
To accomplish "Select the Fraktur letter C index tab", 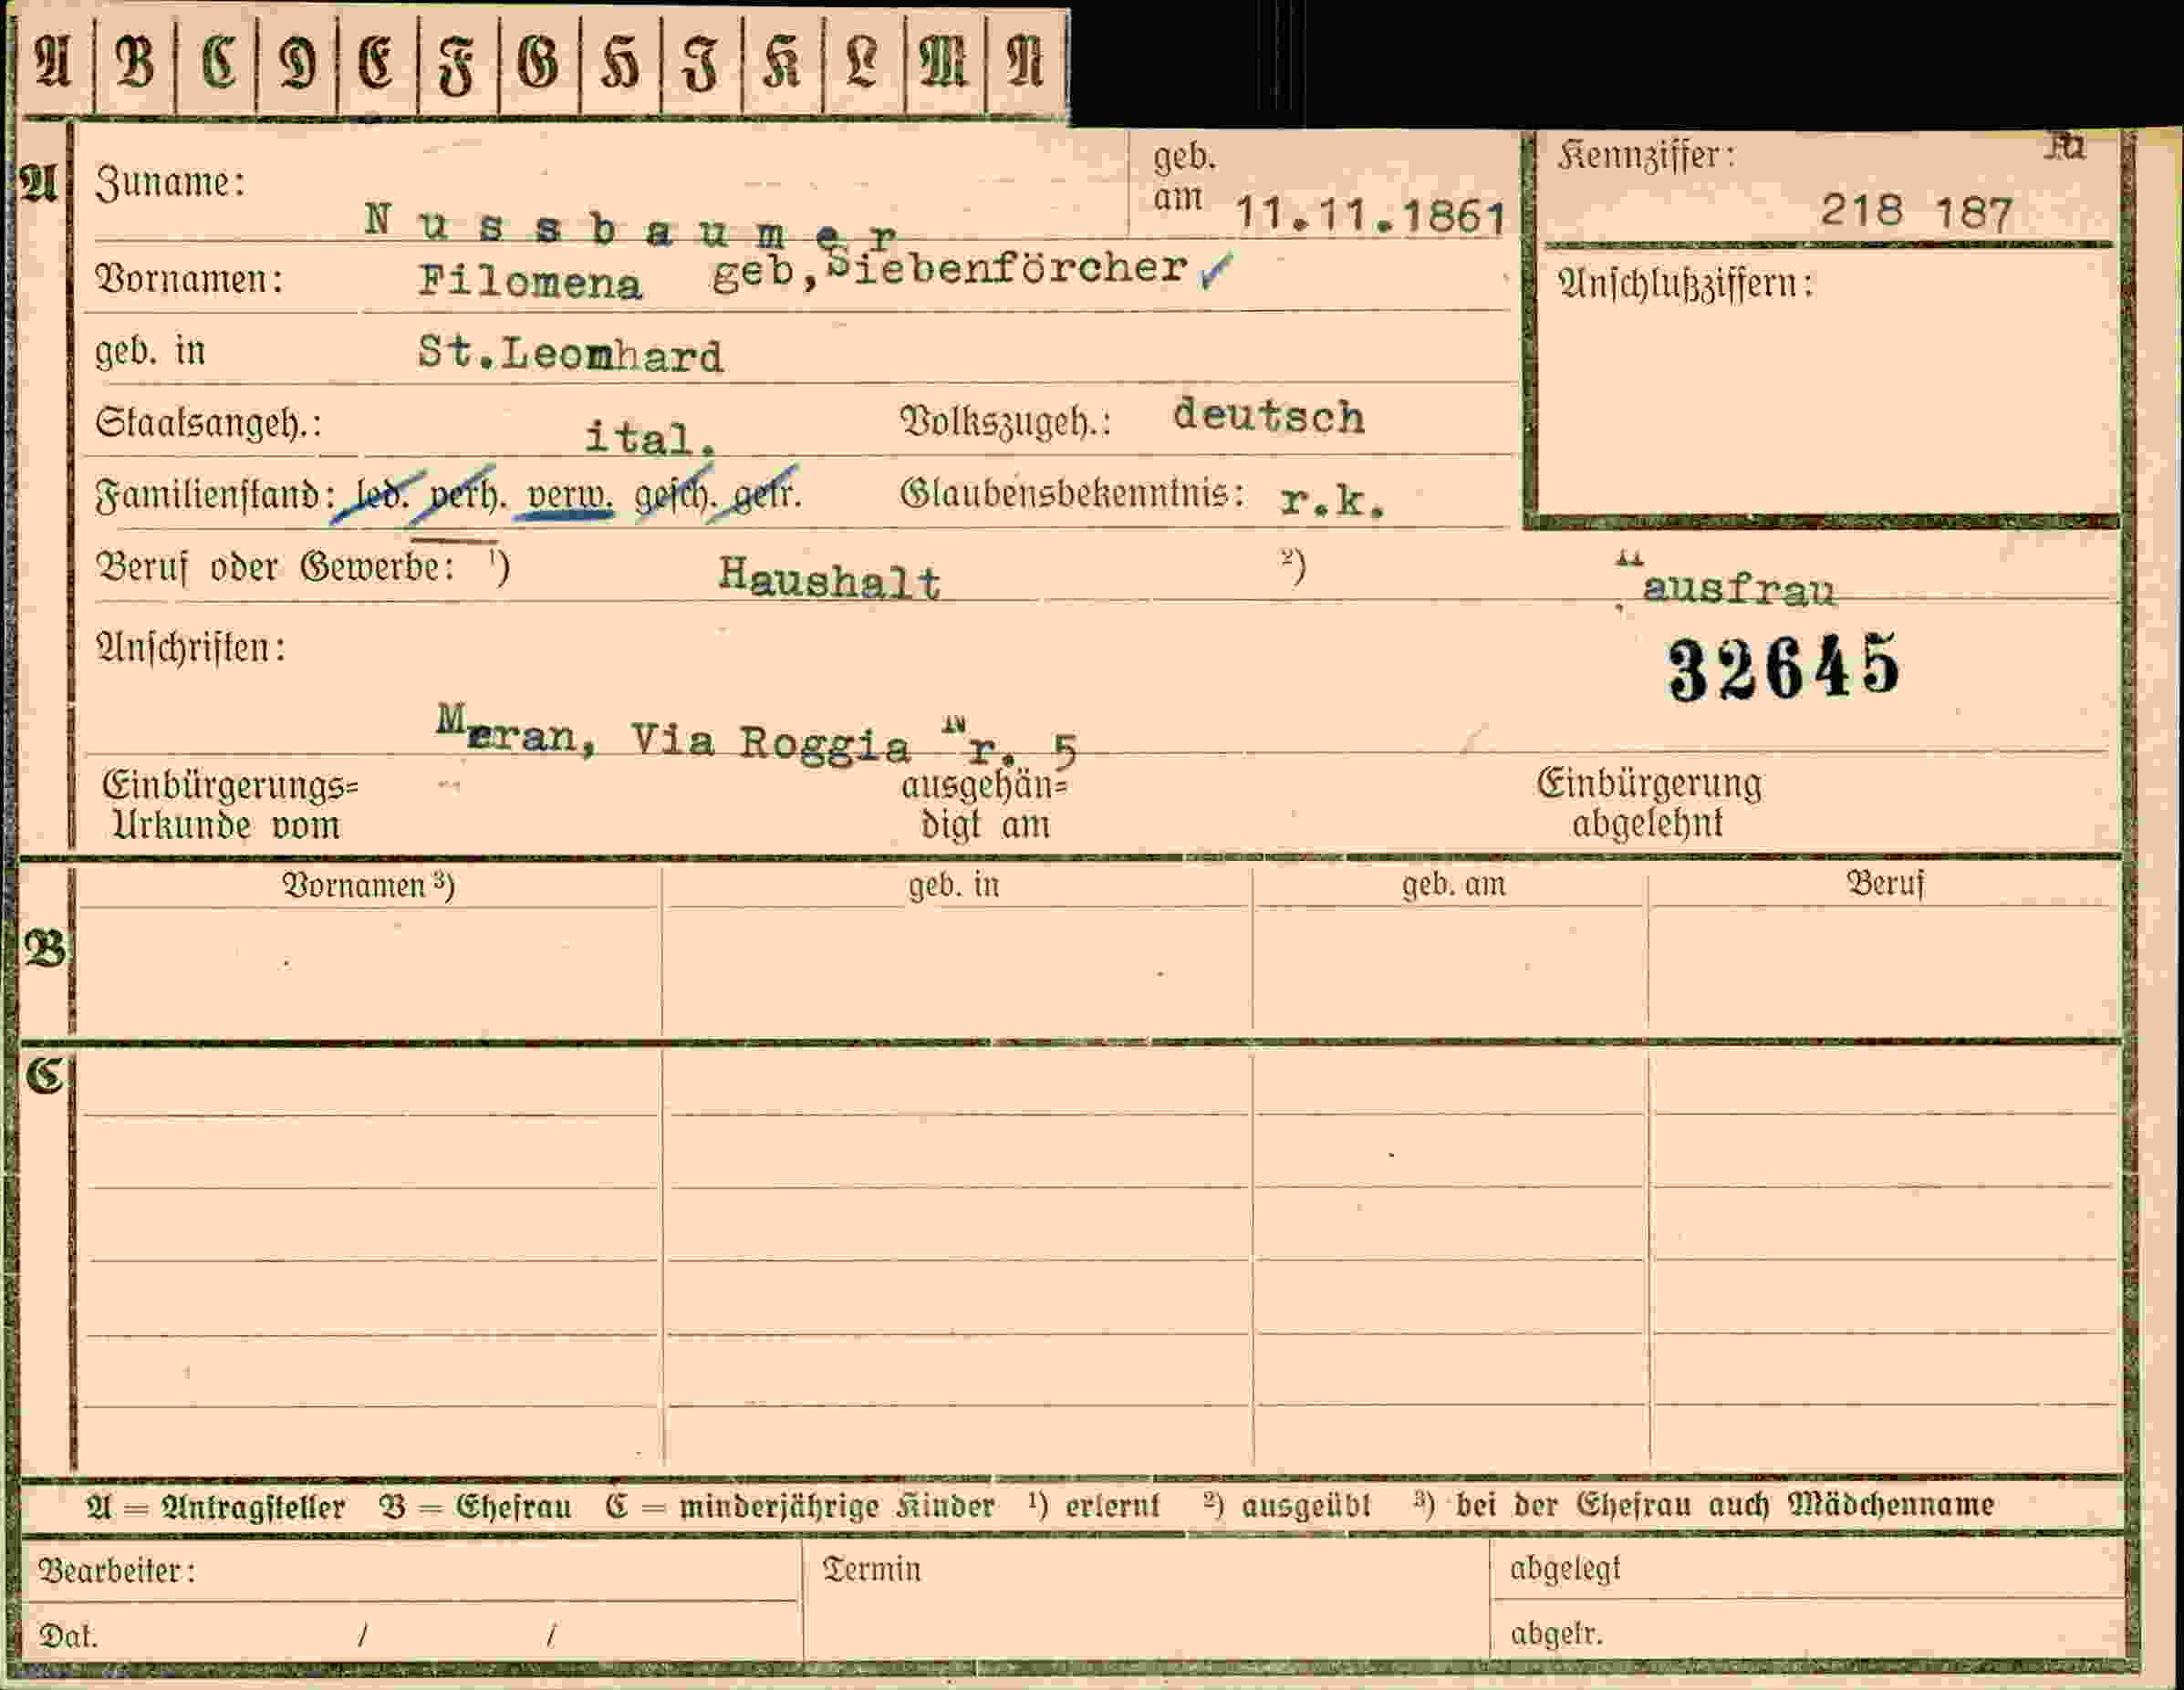I will click(x=216, y=64).
